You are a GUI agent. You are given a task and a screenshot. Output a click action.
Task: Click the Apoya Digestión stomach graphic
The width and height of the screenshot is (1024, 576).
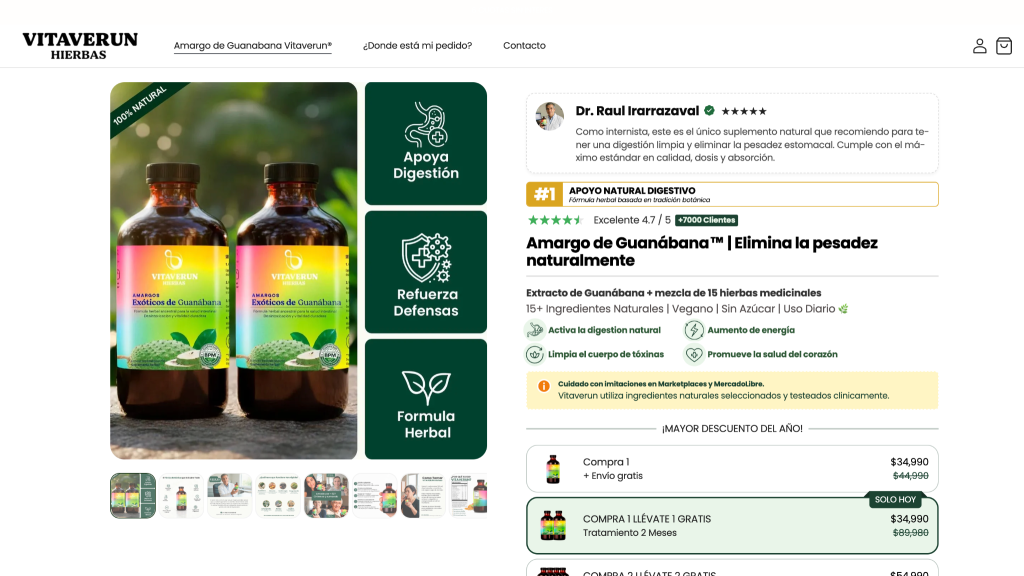426,124
